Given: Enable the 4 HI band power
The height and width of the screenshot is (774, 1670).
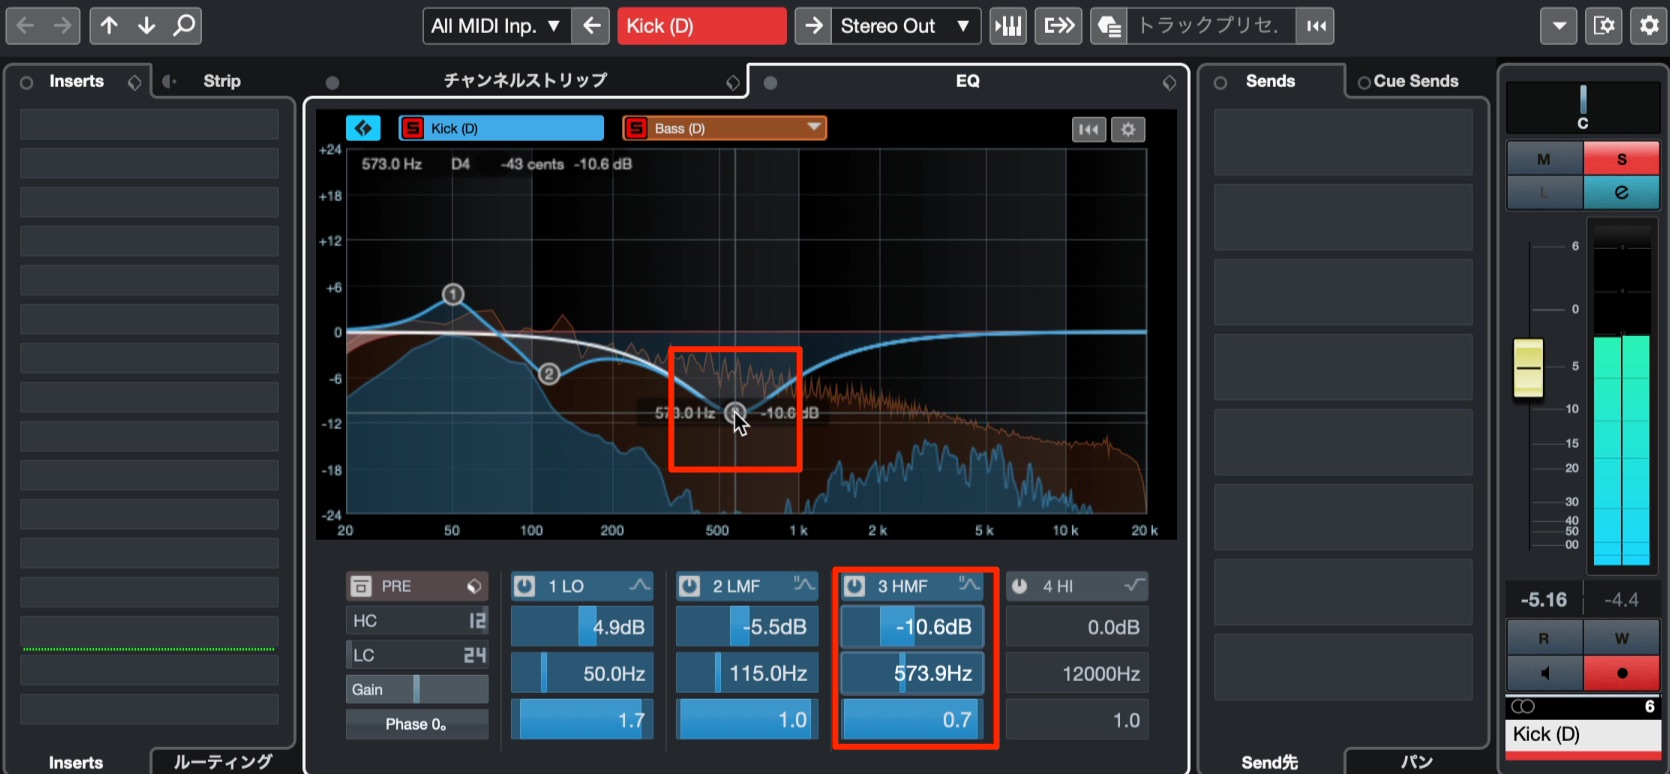Looking at the screenshot, I should tap(1020, 586).
